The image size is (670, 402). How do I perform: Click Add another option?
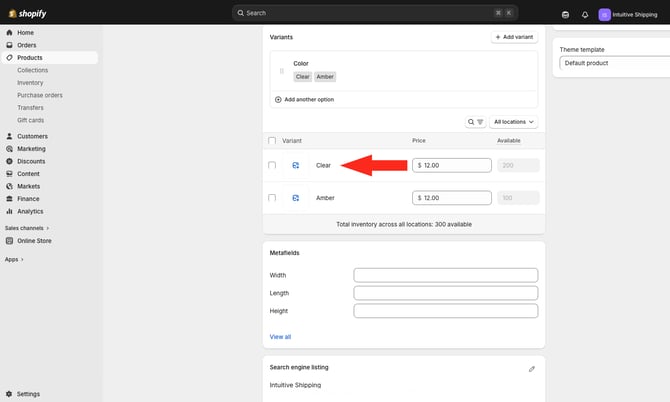tap(305, 100)
